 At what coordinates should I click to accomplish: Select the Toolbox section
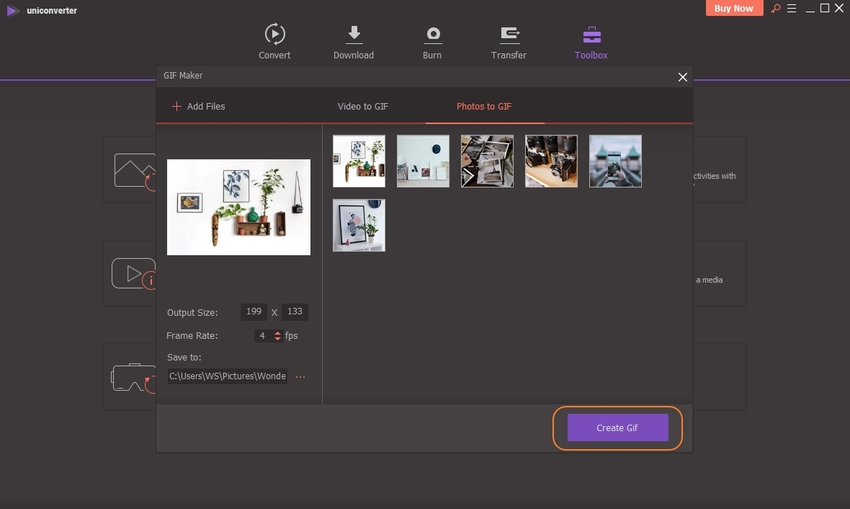(x=591, y=42)
